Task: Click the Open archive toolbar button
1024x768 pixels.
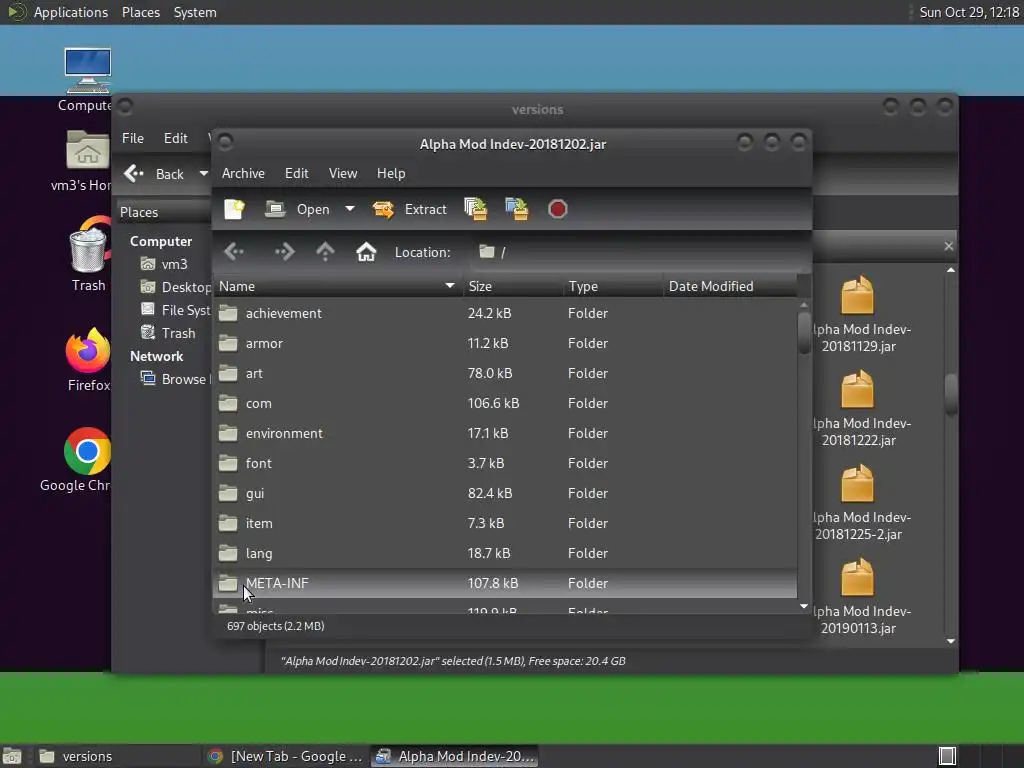Action: tap(297, 209)
